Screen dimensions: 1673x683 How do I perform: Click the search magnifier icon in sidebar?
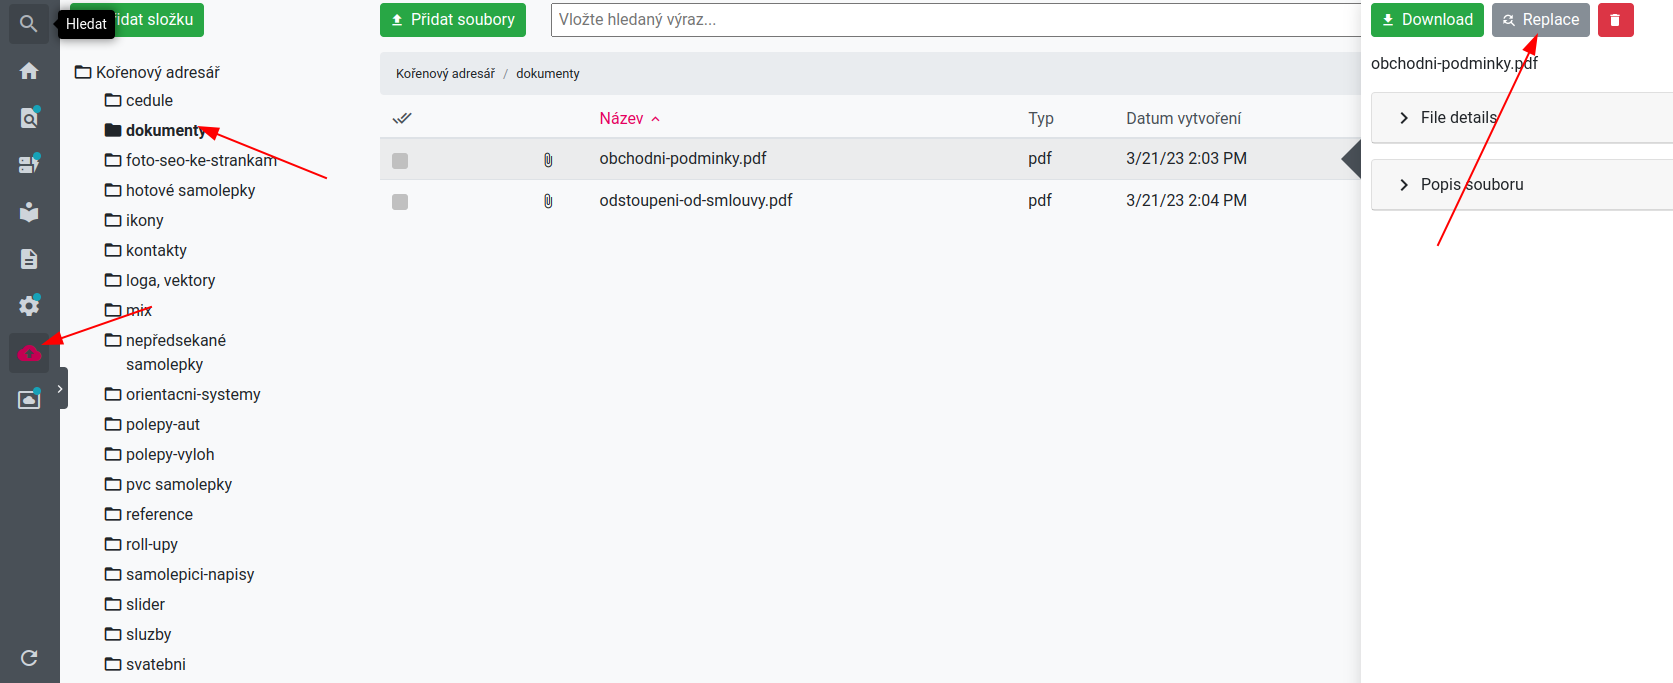tap(29, 23)
